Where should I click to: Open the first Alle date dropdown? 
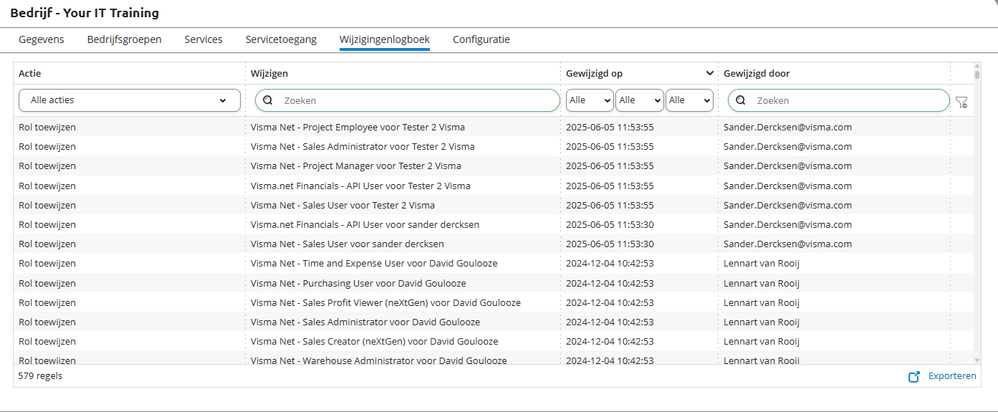(x=590, y=101)
